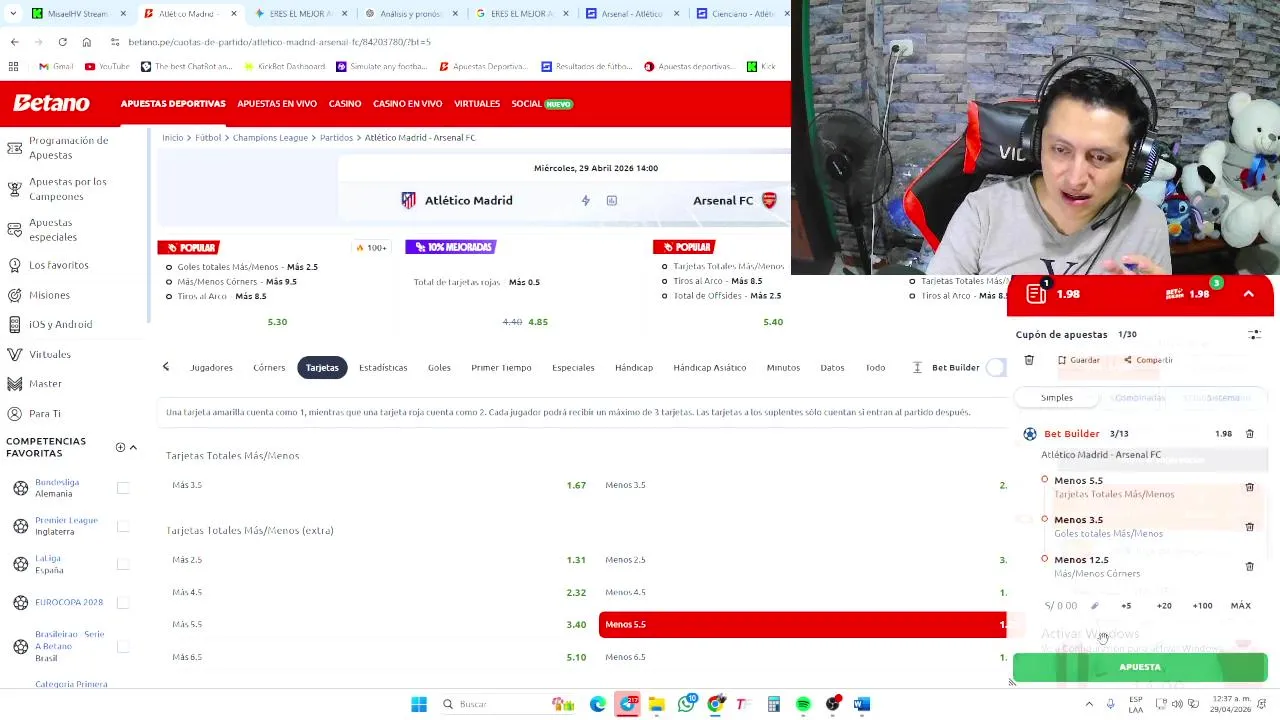
Task: Select the Simples bet type tab
Action: tap(1057, 398)
